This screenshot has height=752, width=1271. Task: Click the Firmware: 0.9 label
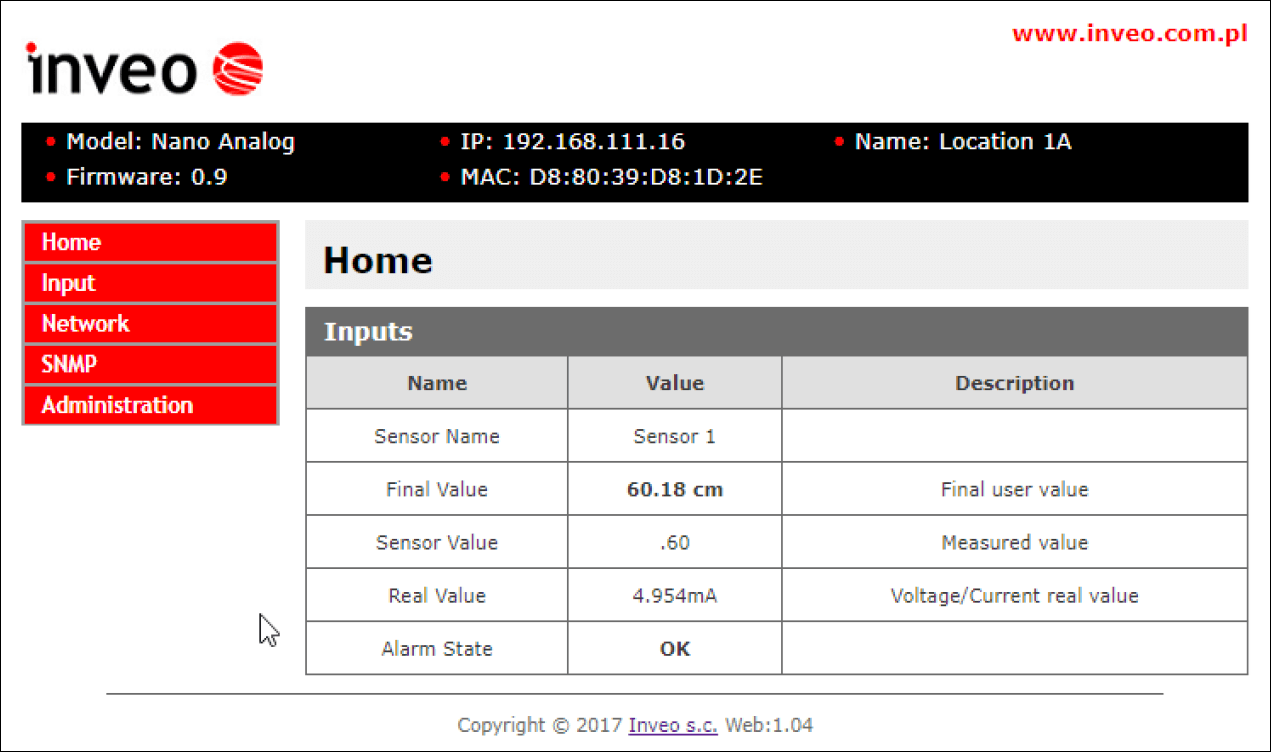[x=146, y=178]
